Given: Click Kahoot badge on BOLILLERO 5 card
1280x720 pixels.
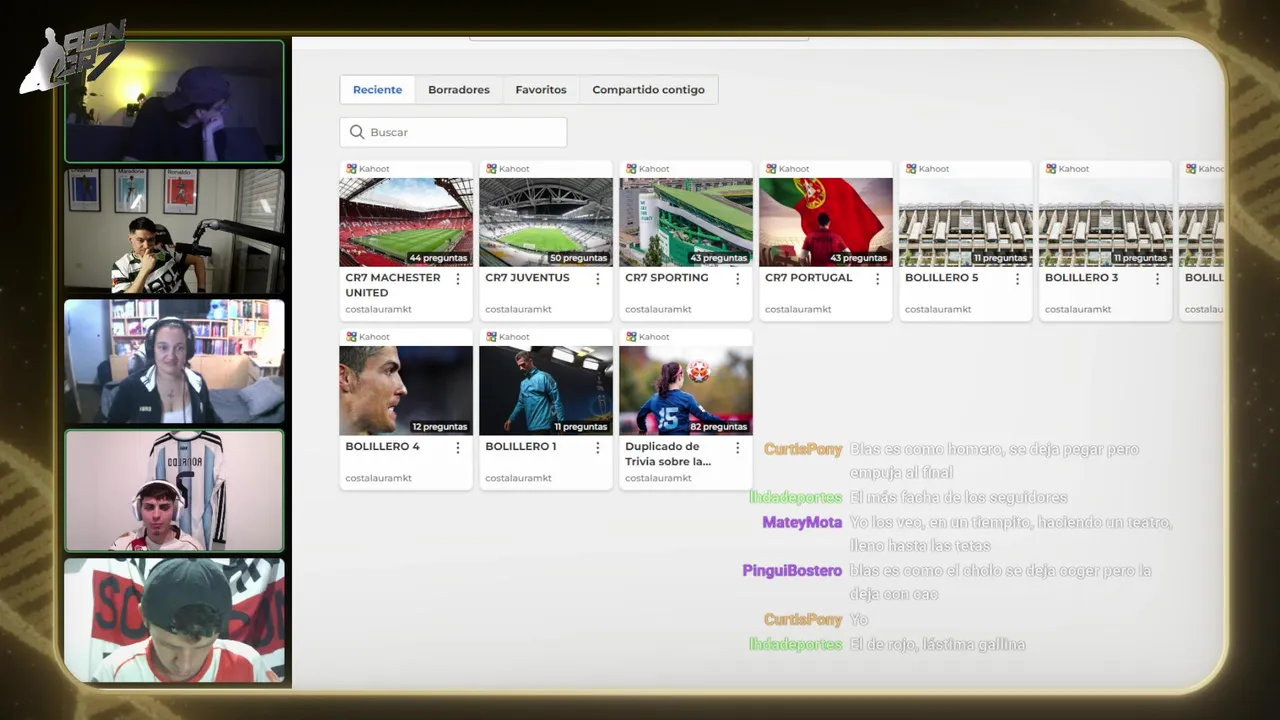Looking at the screenshot, I should (928, 169).
